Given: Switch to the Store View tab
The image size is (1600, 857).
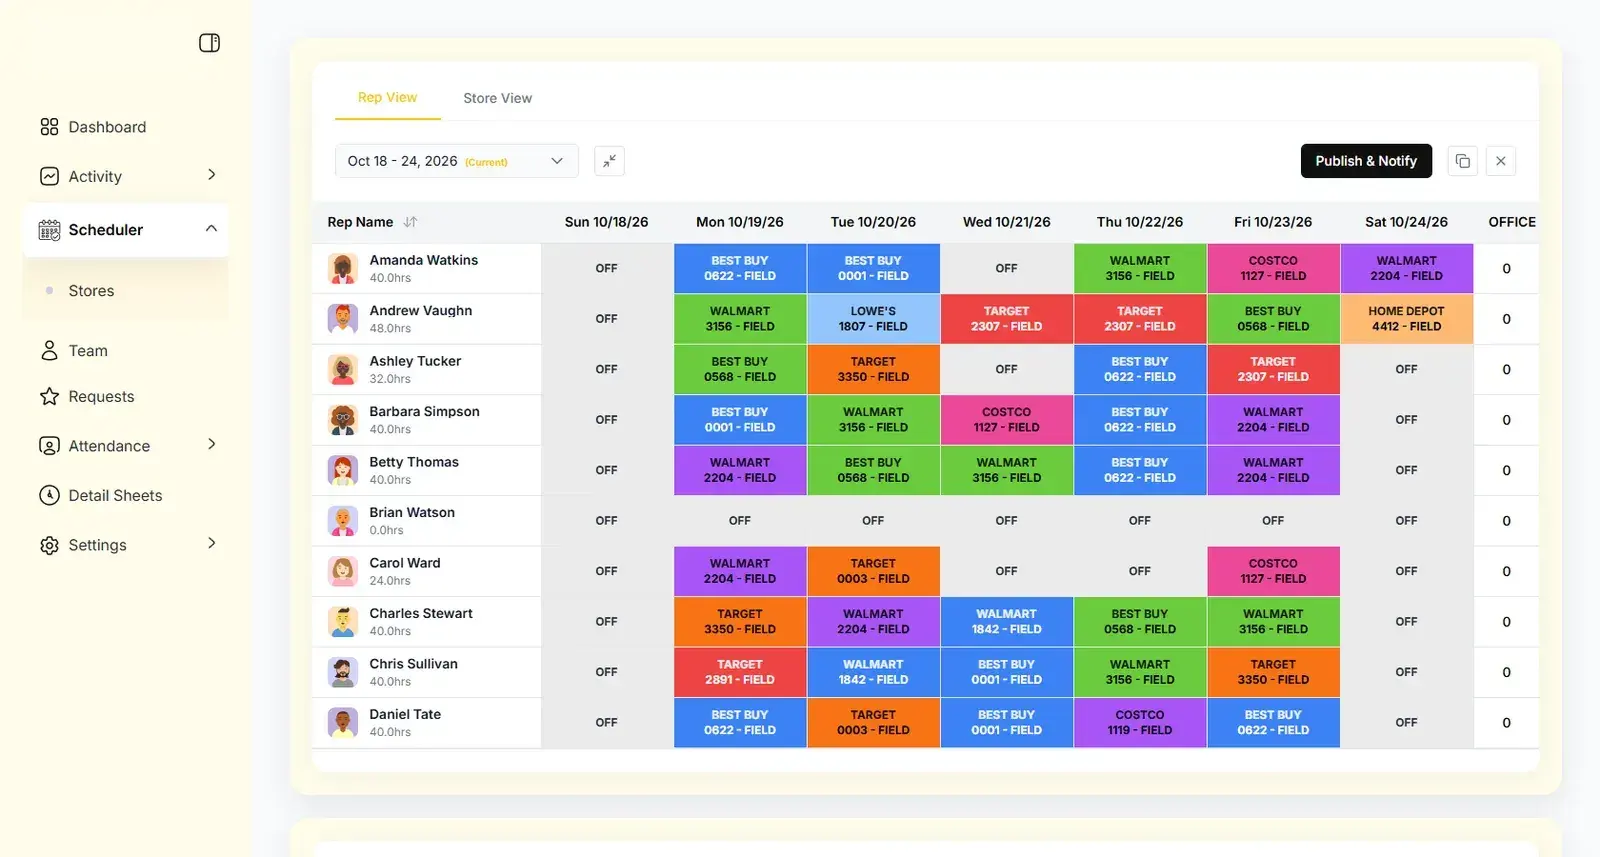Looking at the screenshot, I should tap(497, 98).
